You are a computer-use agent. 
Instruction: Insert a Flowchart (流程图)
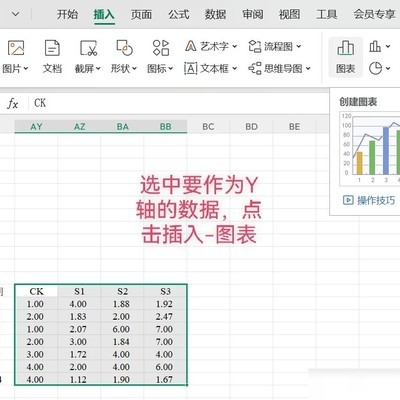click(x=271, y=46)
